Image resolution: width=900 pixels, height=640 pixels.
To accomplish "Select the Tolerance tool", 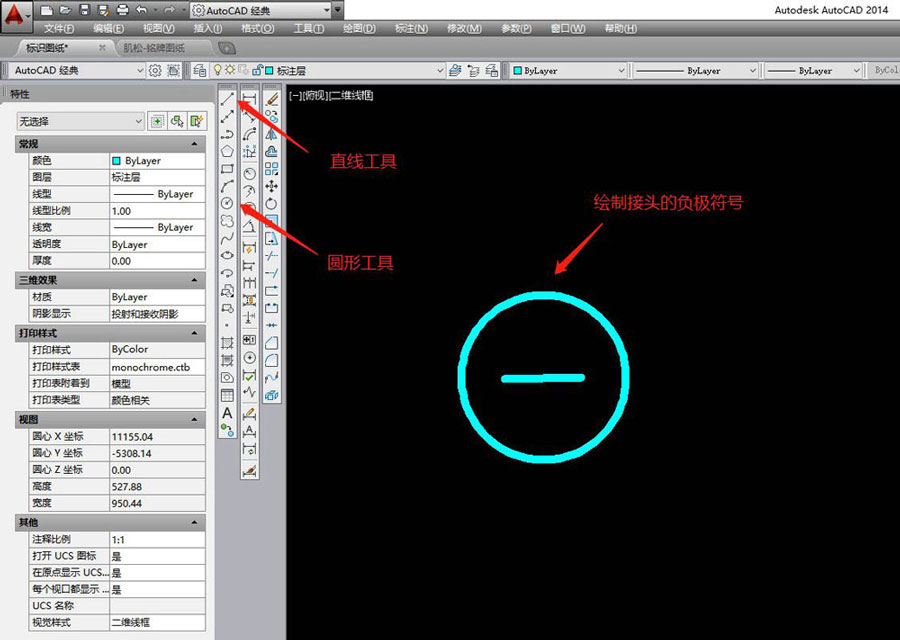I will pyautogui.click(x=250, y=340).
